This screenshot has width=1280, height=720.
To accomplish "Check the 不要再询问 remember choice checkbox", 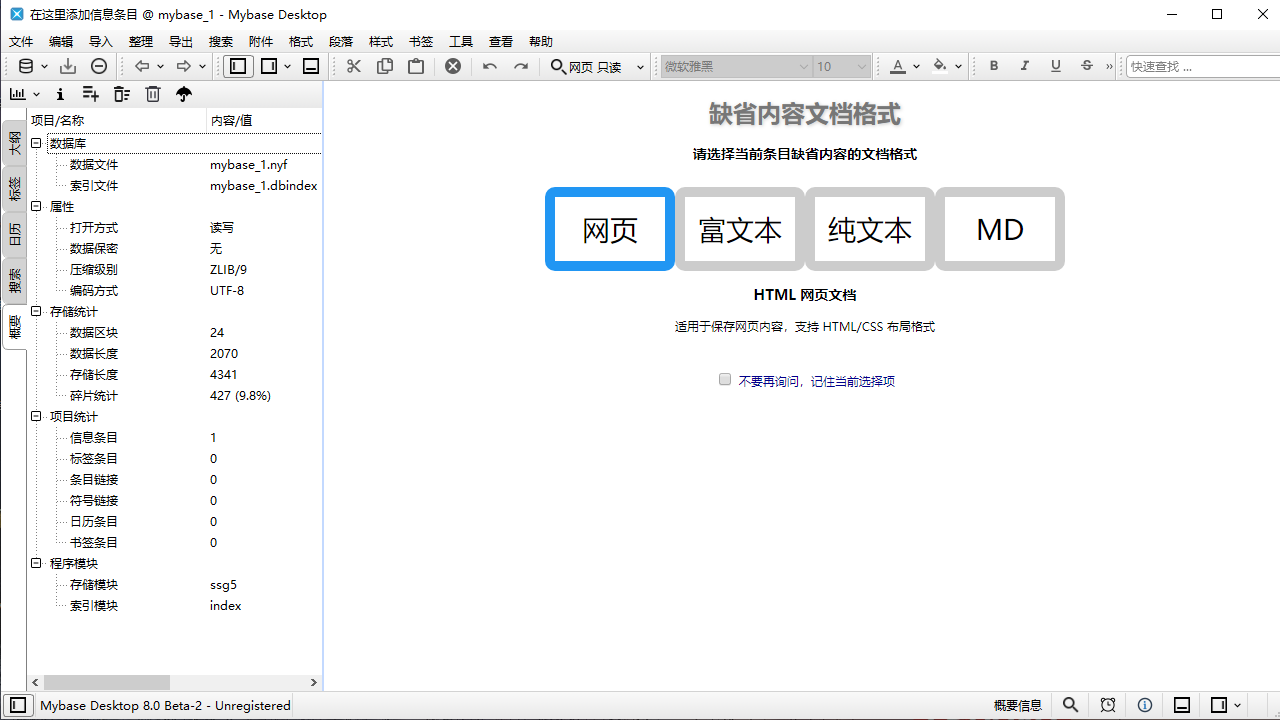I will click(724, 379).
